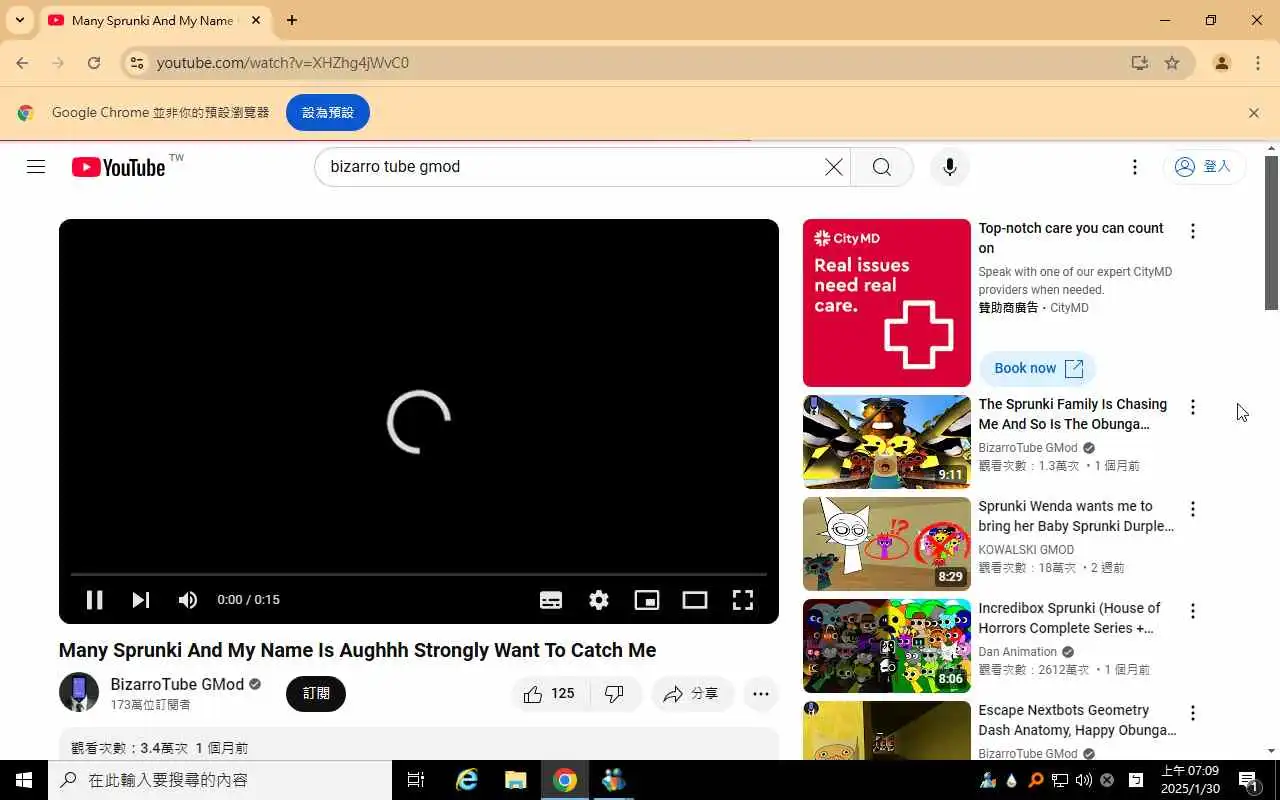The height and width of the screenshot is (800, 1280).
Task: Open the notification center icon
Action: [x=1248, y=780]
